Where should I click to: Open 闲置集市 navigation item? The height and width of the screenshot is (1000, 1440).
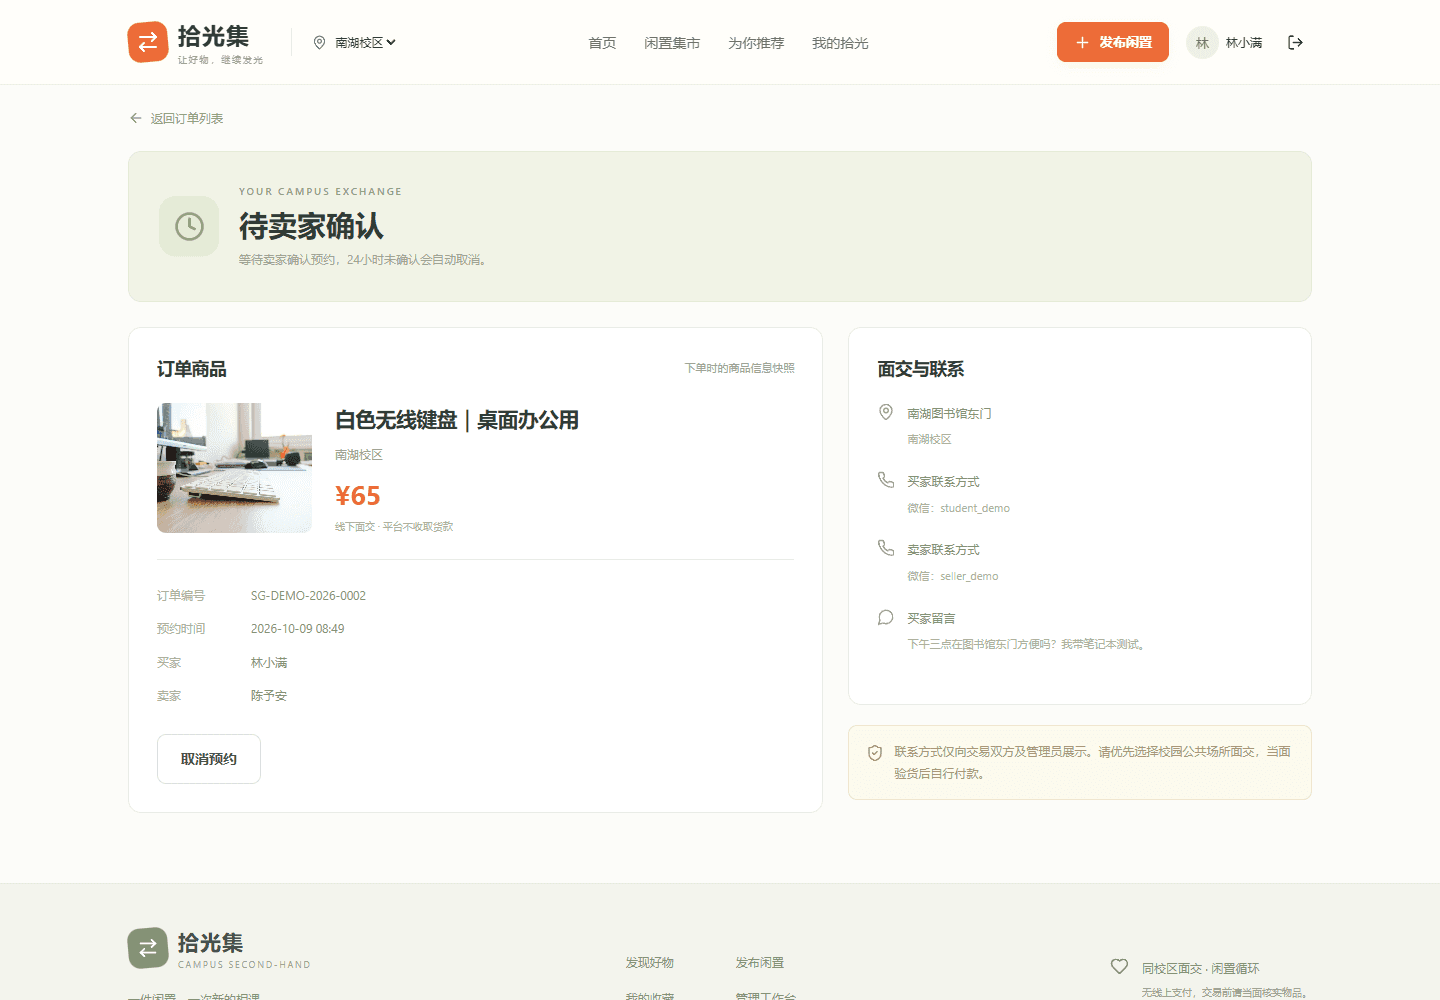click(x=672, y=43)
